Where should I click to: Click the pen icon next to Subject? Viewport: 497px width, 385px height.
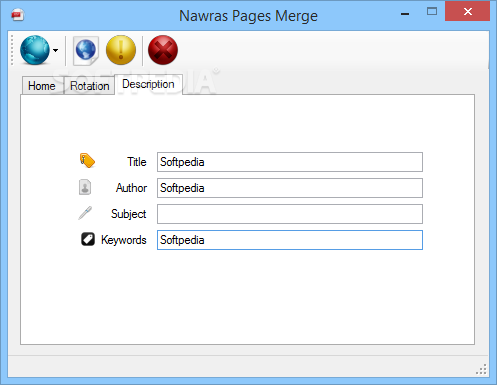(x=85, y=213)
